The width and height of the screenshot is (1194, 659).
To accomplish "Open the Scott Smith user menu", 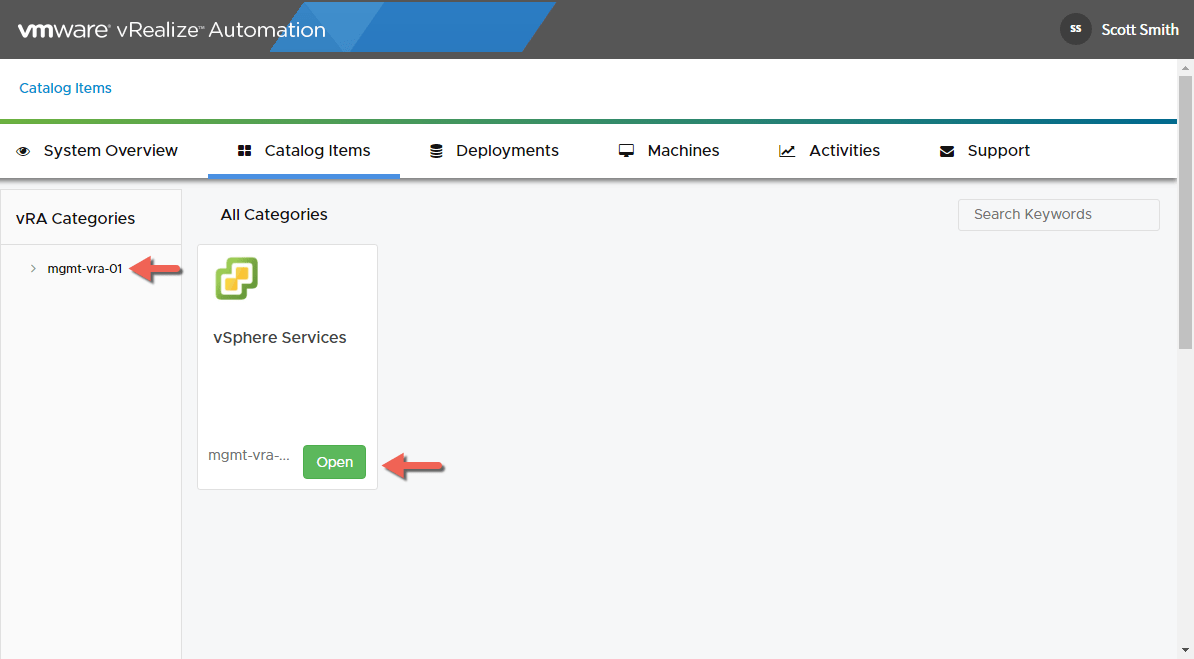I will coord(1139,30).
